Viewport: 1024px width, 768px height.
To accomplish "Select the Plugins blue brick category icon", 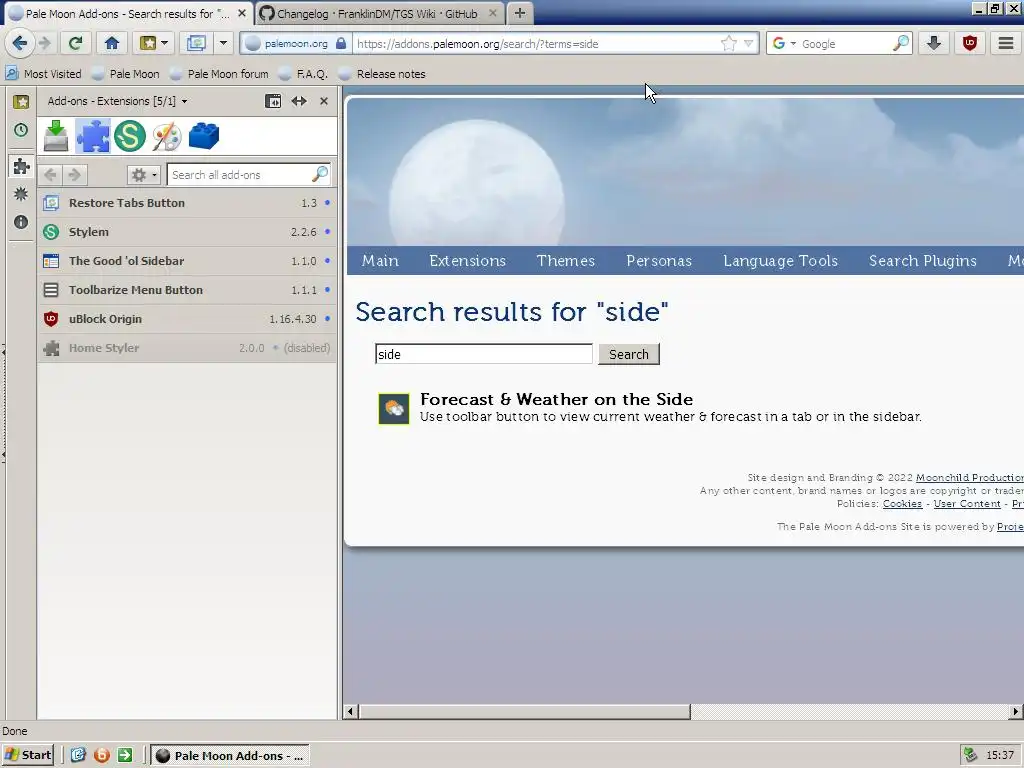I will [204, 136].
